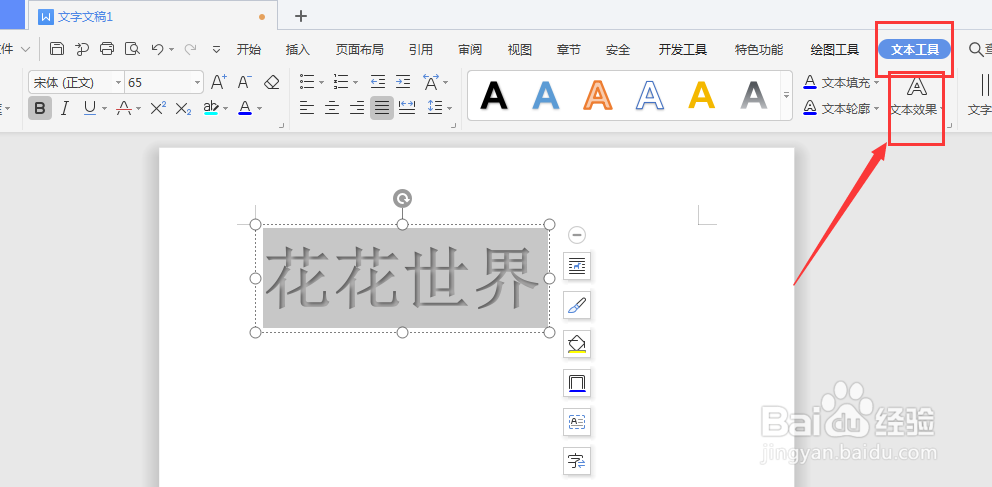Open 文本效果 menu

pyautogui.click(x=917, y=96)
